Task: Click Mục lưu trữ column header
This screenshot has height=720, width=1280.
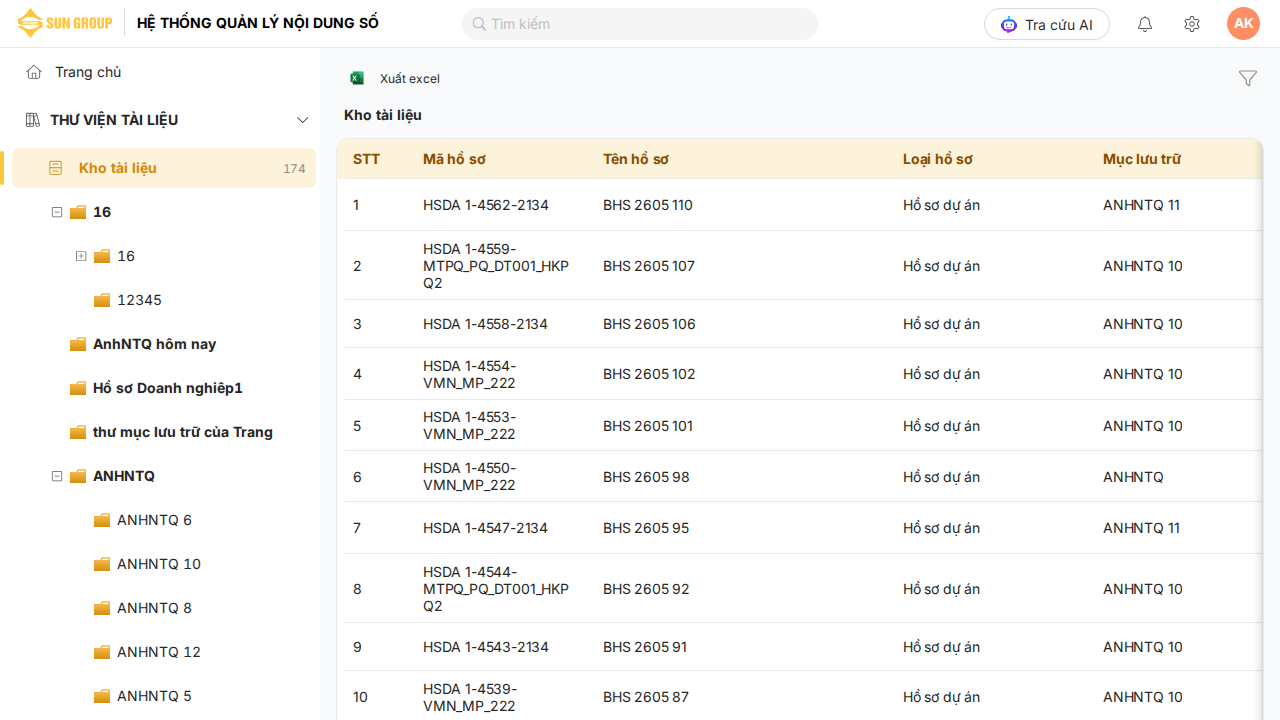Action: coord(1142,159)
